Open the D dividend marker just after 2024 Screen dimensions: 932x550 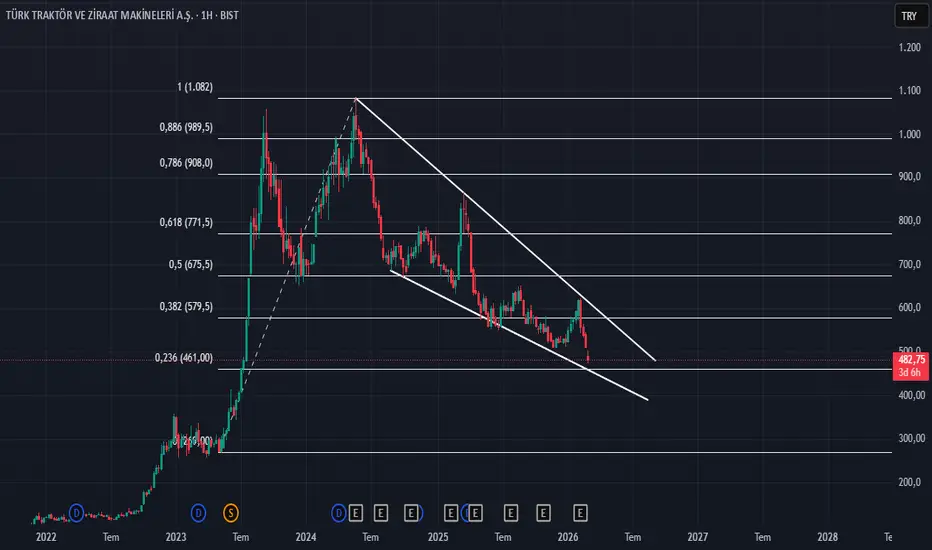(338, 513)
